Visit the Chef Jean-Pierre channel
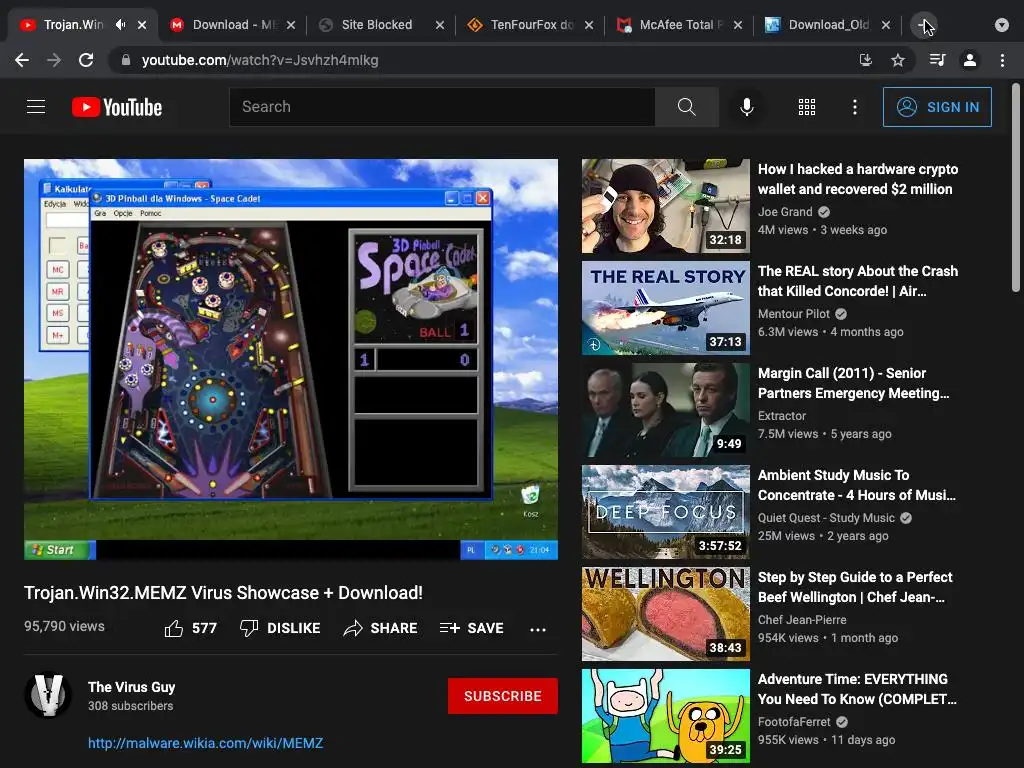The width and height of the screenshot is (1024, 768). tap(802, 619)
